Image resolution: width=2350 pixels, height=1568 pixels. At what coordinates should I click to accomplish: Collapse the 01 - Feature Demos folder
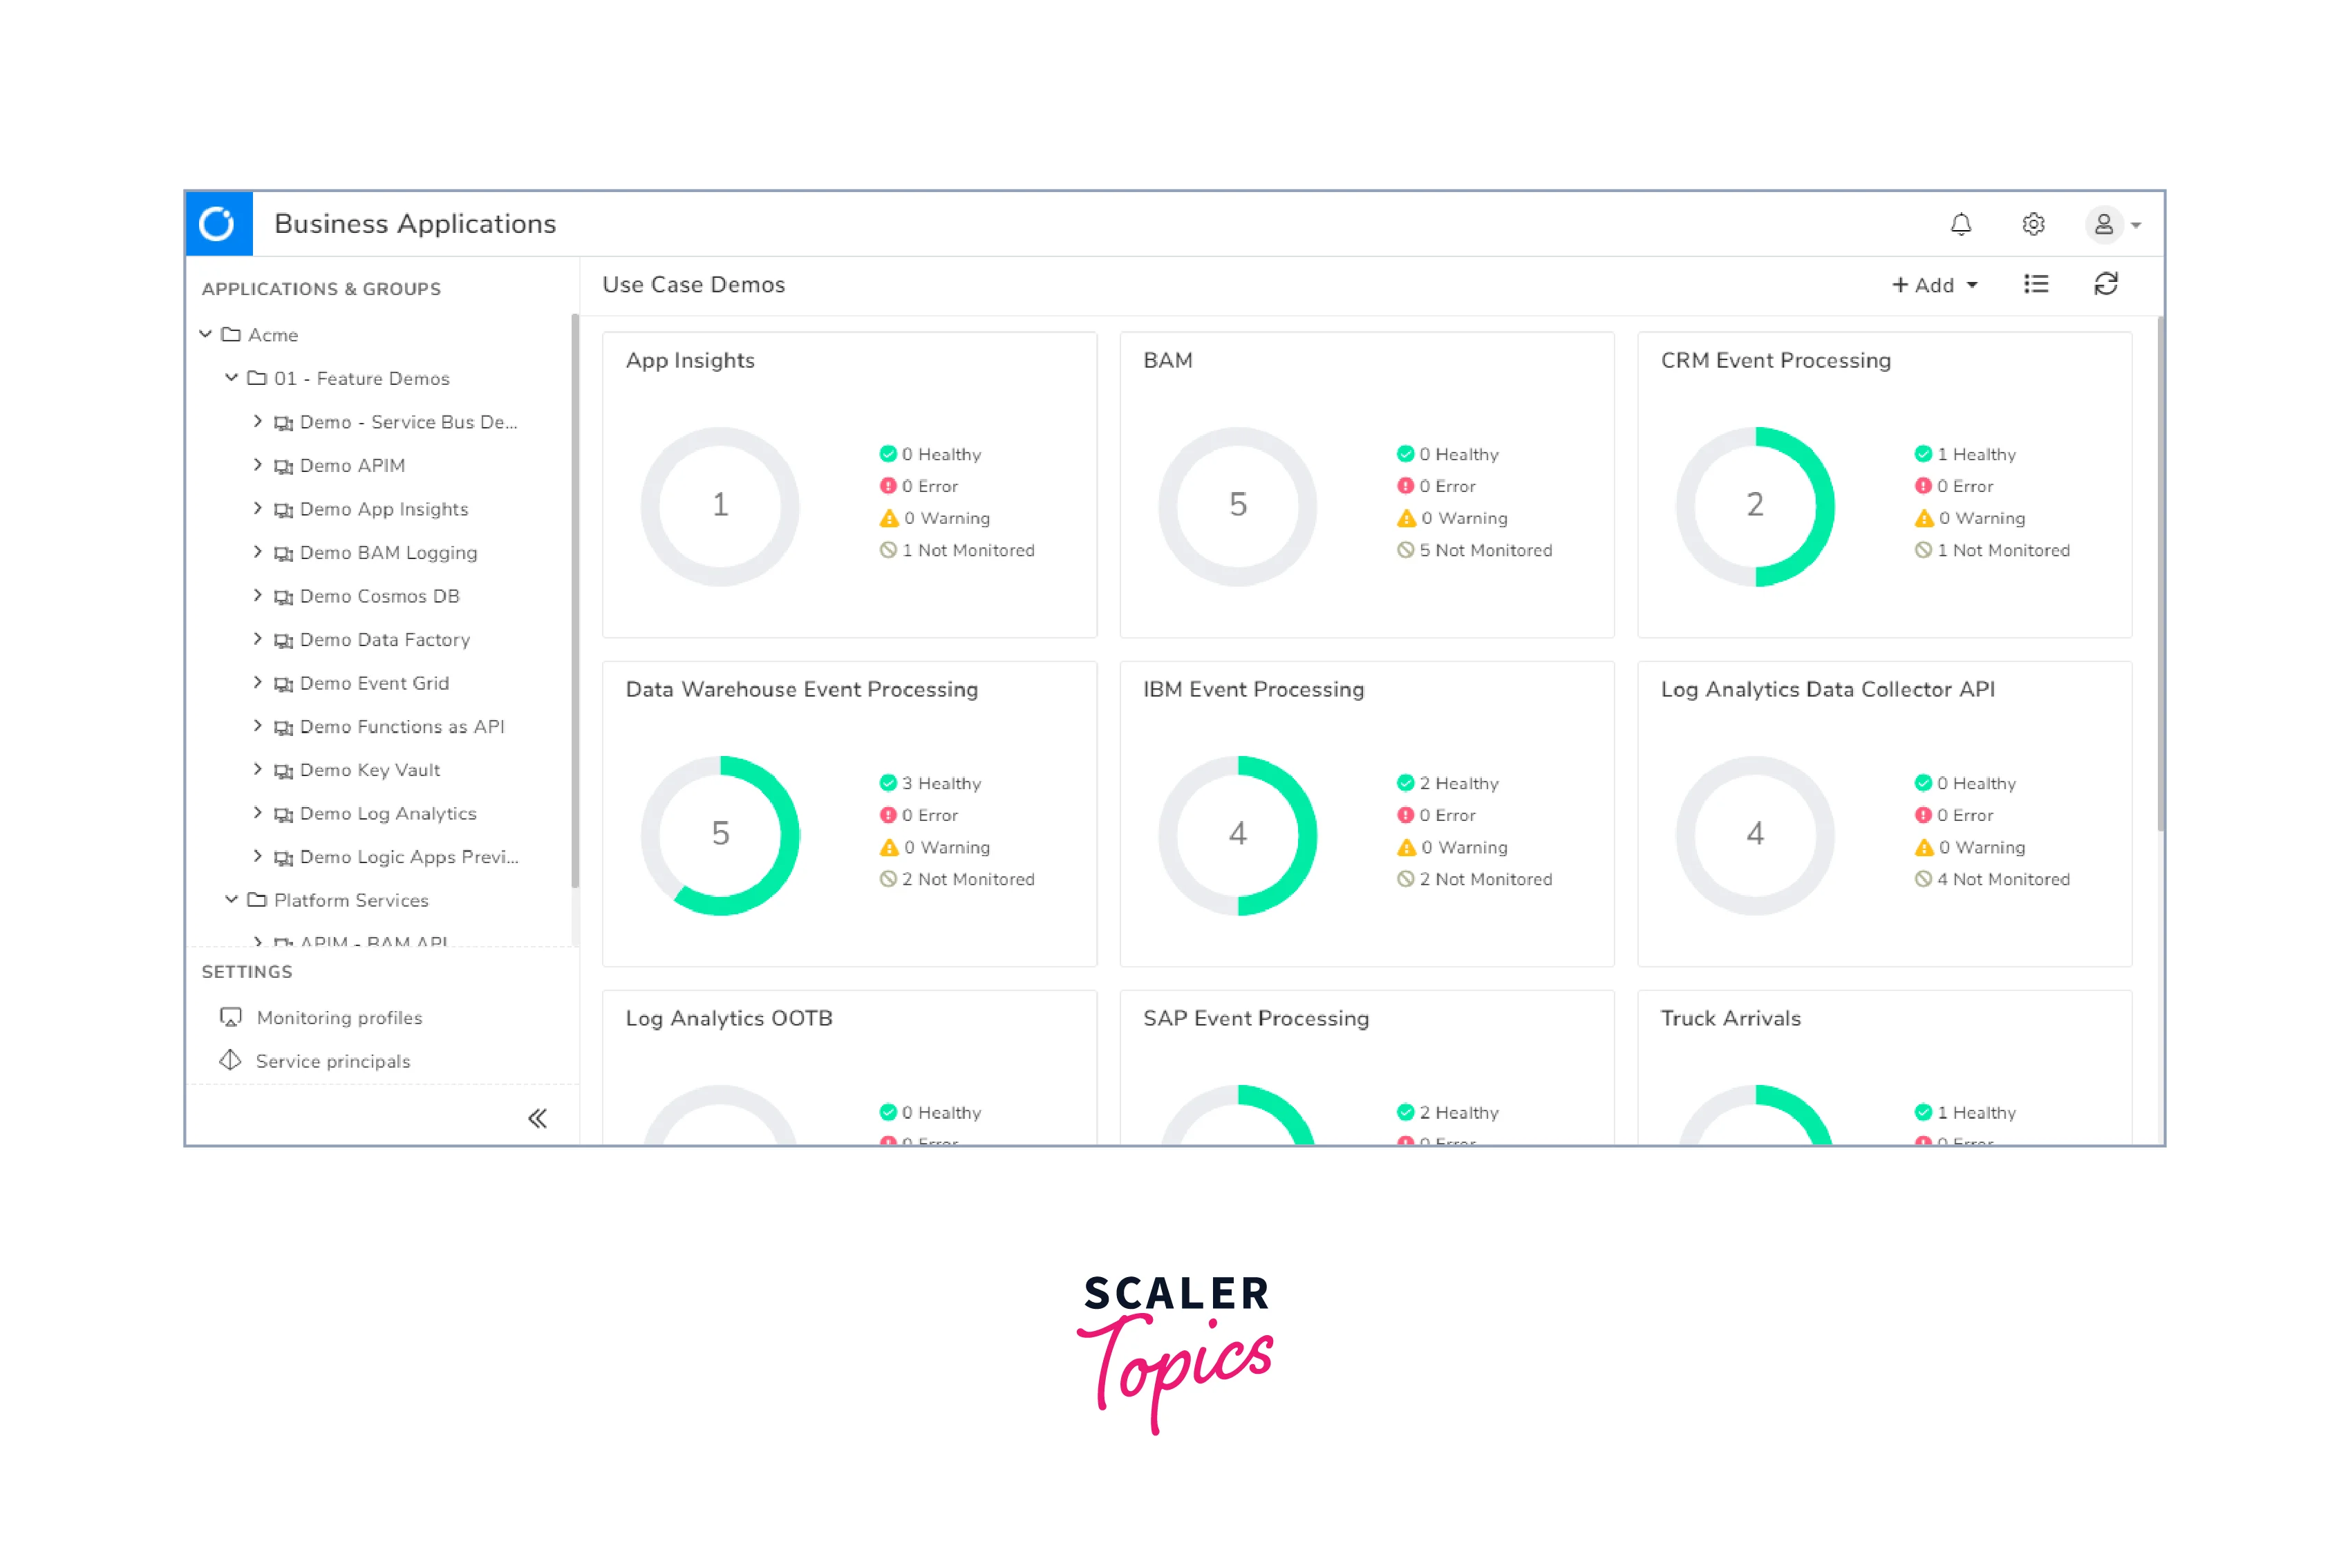(231, 378)
